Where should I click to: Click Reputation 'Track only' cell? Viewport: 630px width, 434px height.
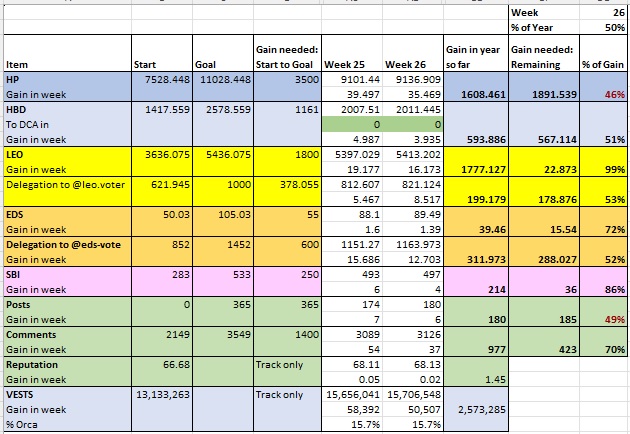tap(288, 364)
